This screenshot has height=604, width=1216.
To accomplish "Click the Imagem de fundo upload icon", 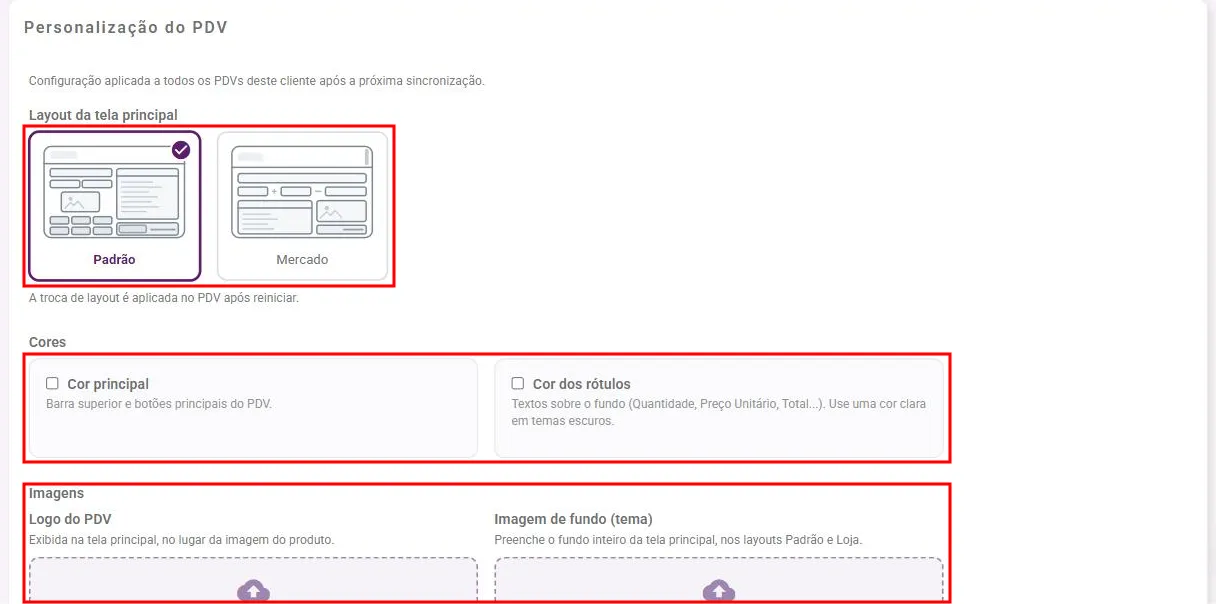I will coord(718,591).
